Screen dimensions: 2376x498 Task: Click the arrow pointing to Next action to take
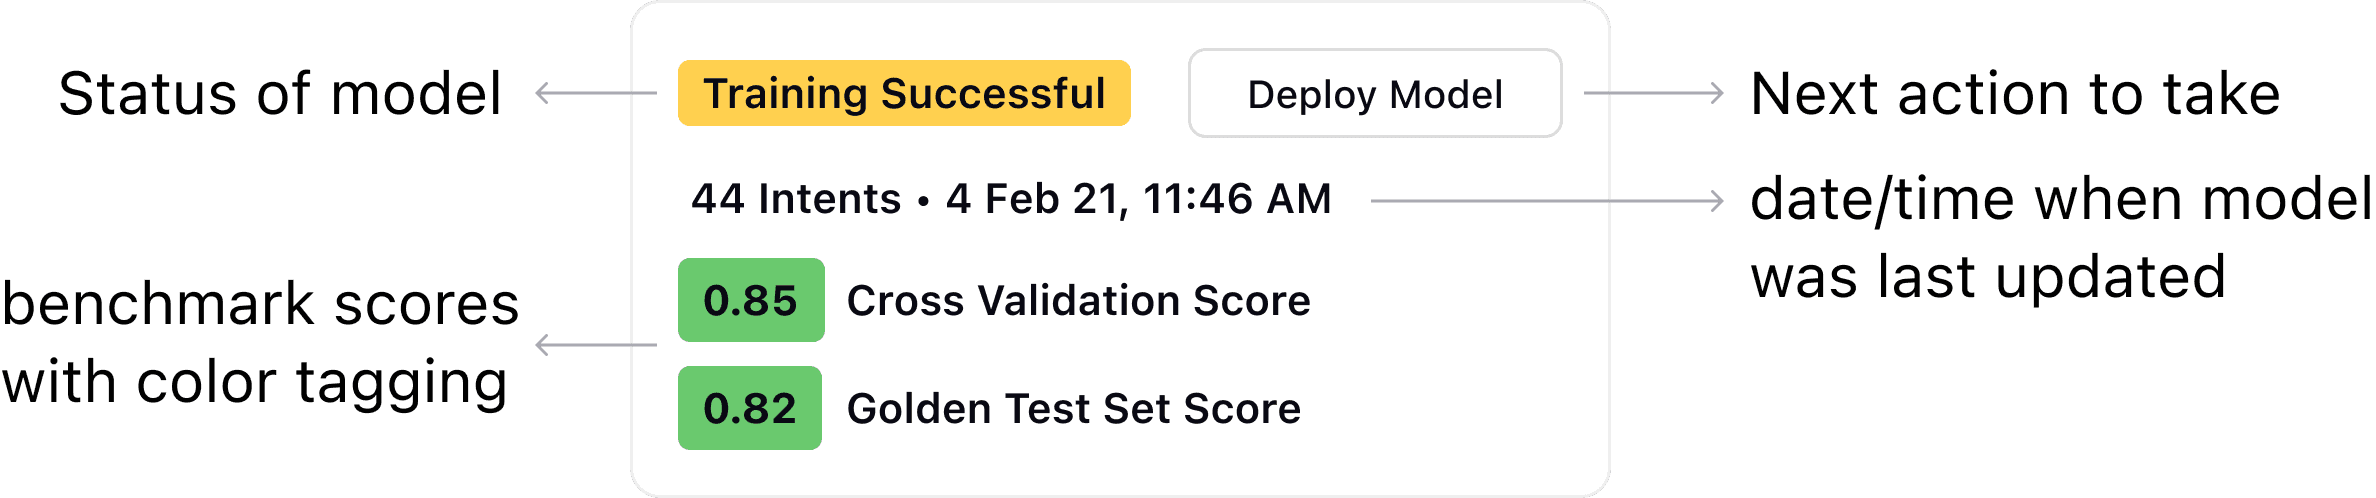(x=1654, y=93)
